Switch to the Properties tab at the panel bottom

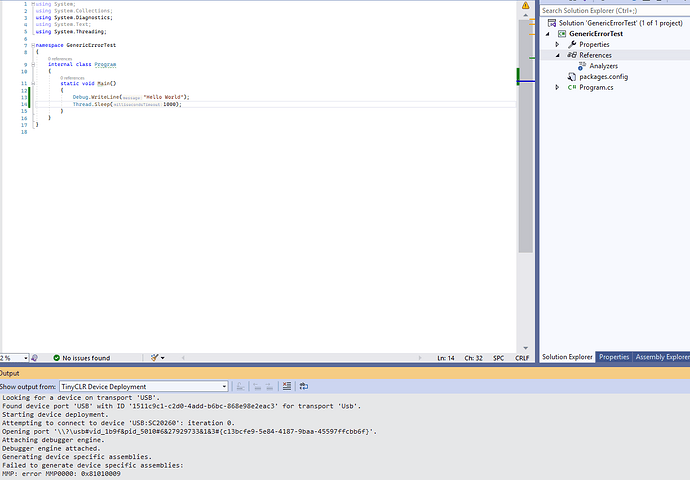(x=614, y=357)
